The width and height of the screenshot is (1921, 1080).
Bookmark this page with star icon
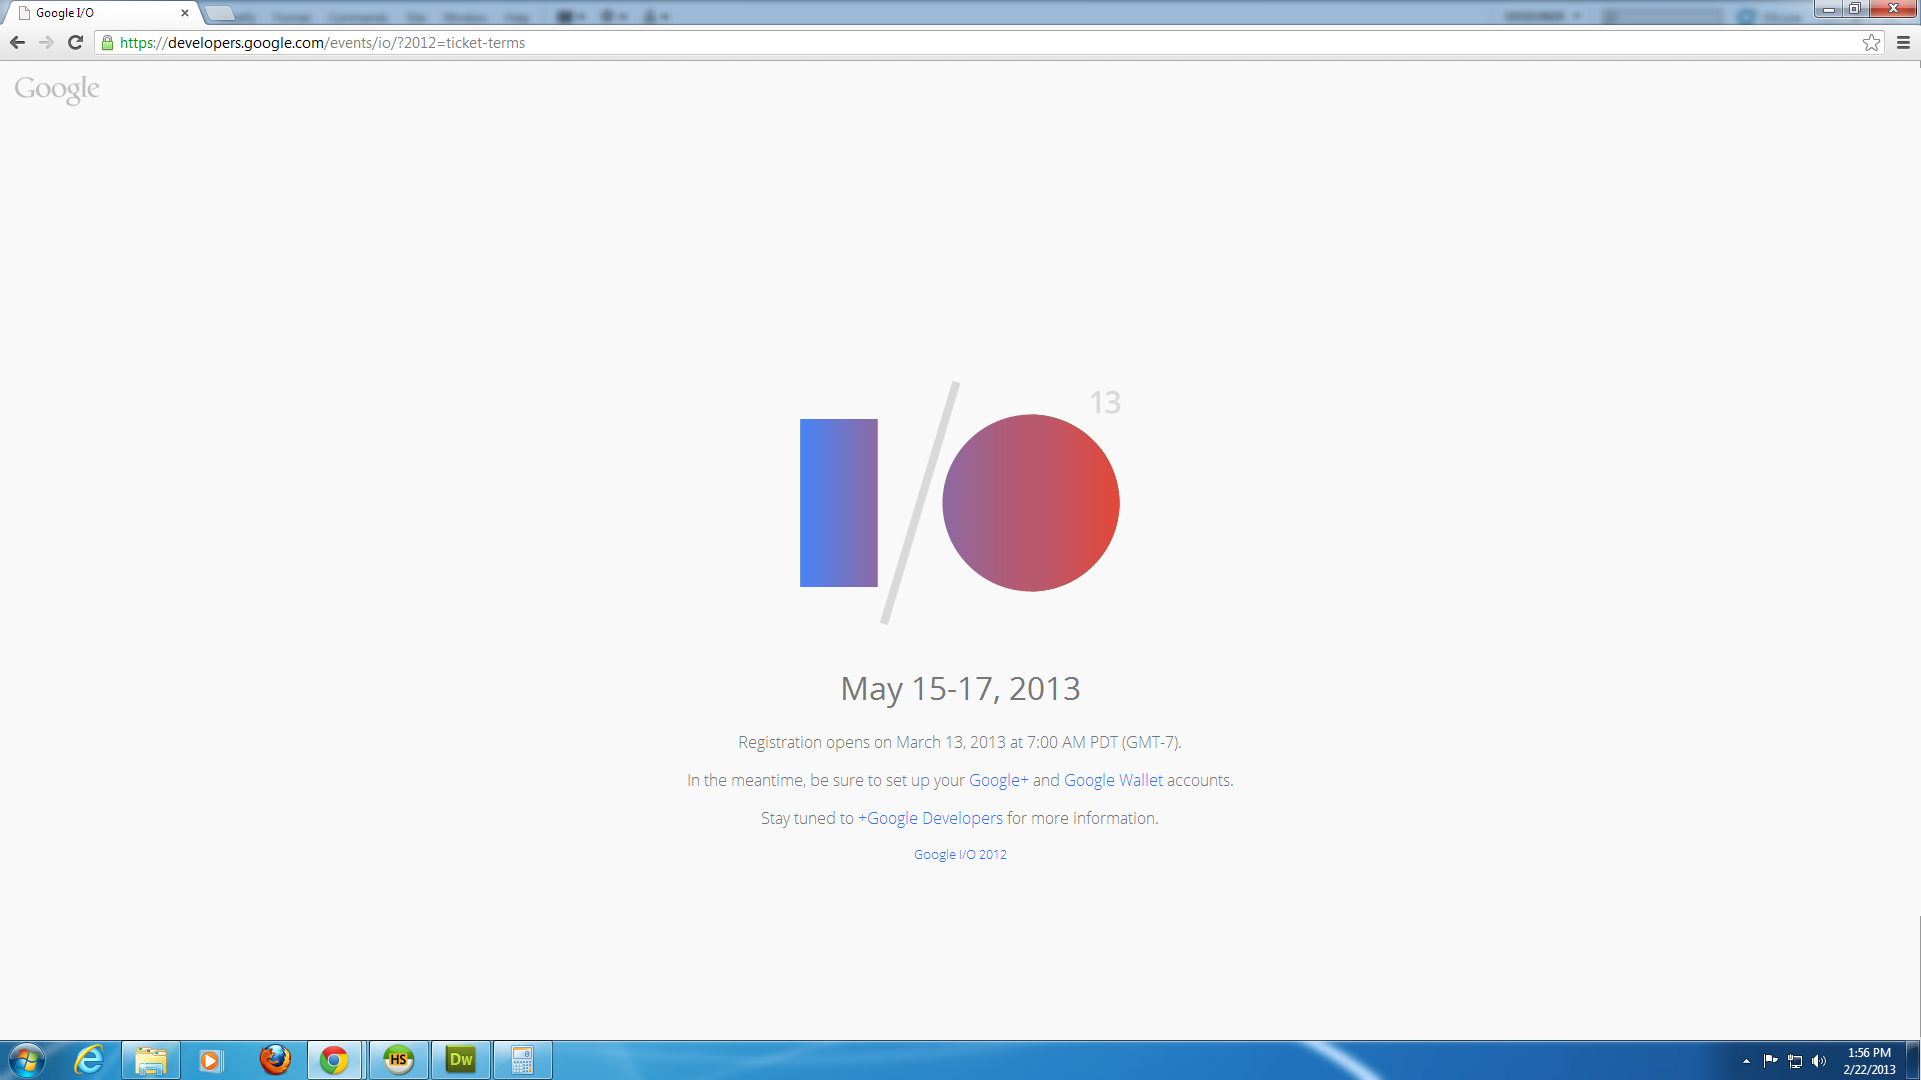1871,43
